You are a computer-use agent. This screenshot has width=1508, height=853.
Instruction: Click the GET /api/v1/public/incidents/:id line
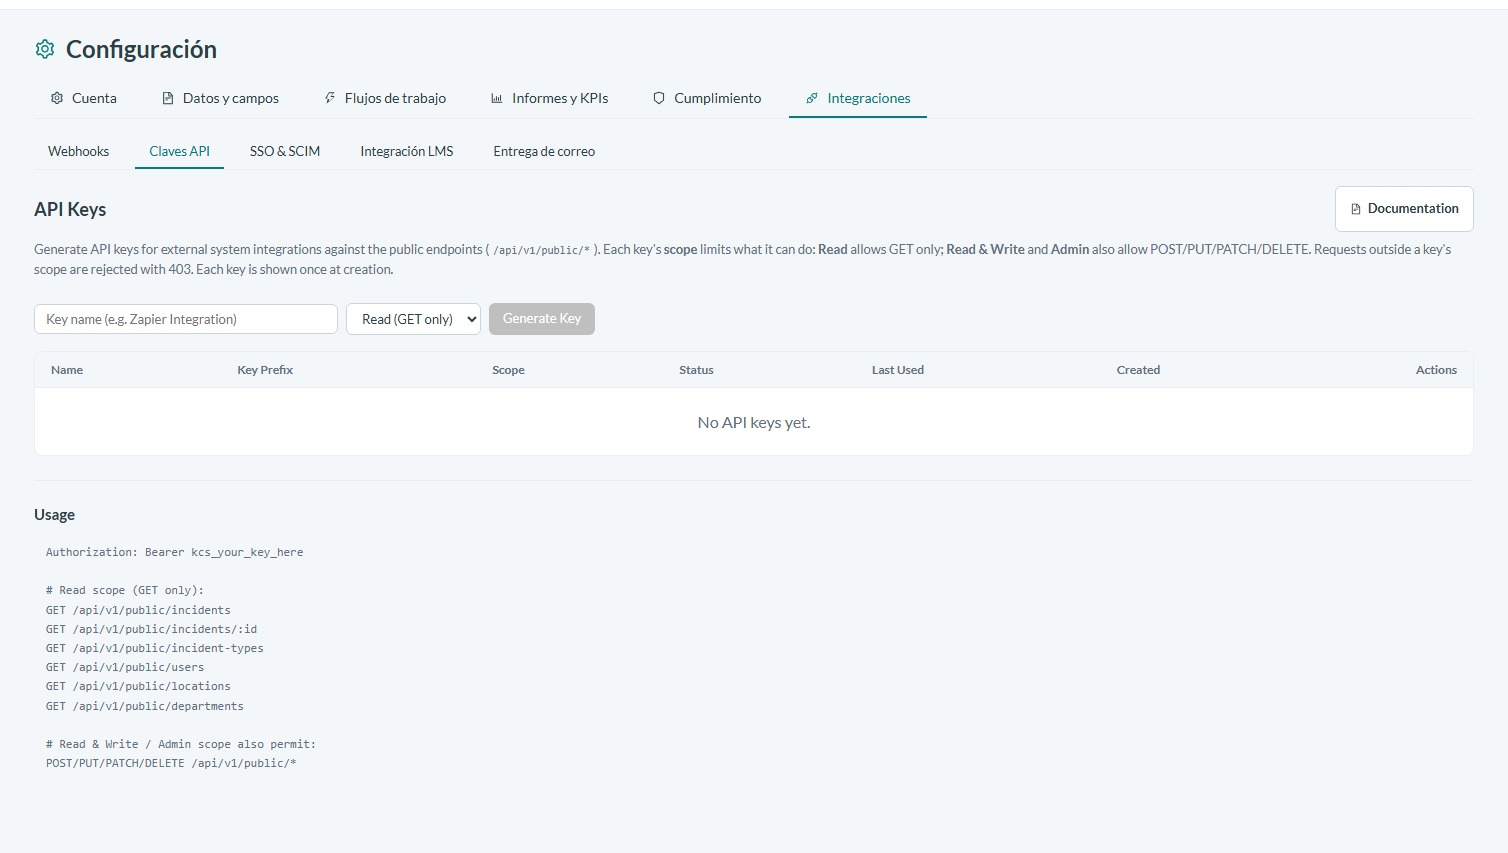[151, 629]
